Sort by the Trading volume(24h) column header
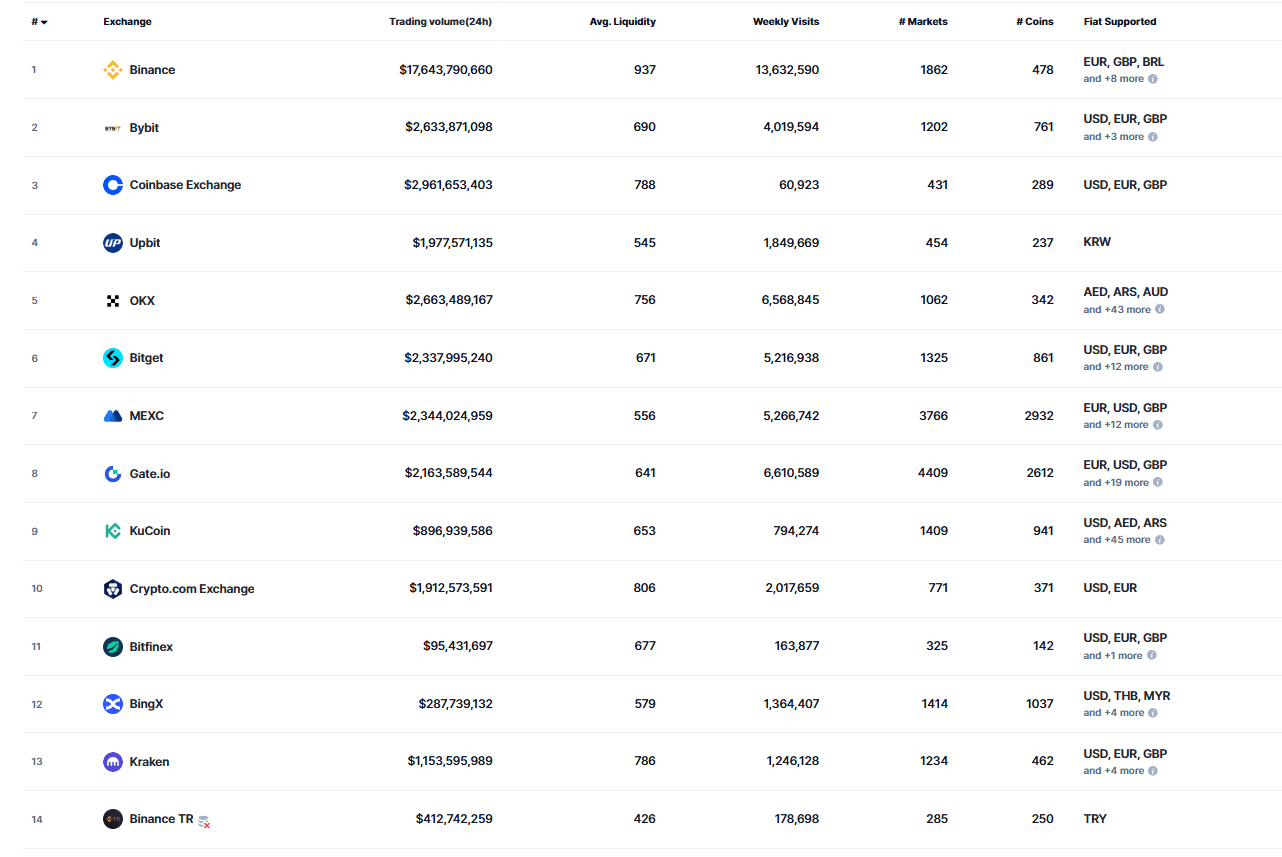Viewport: 1282px width, 857px height. pyautogui.click(x=441, y=21)
